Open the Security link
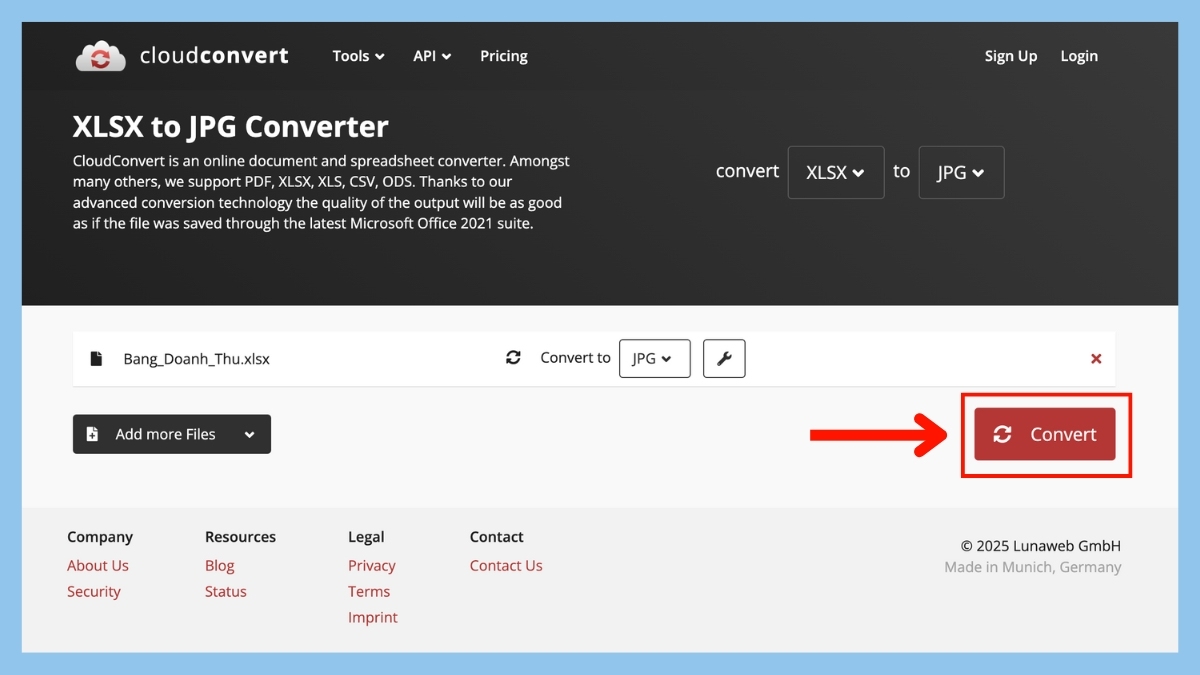The height and width of the screenshot is (675, 1200). point(94,591)
